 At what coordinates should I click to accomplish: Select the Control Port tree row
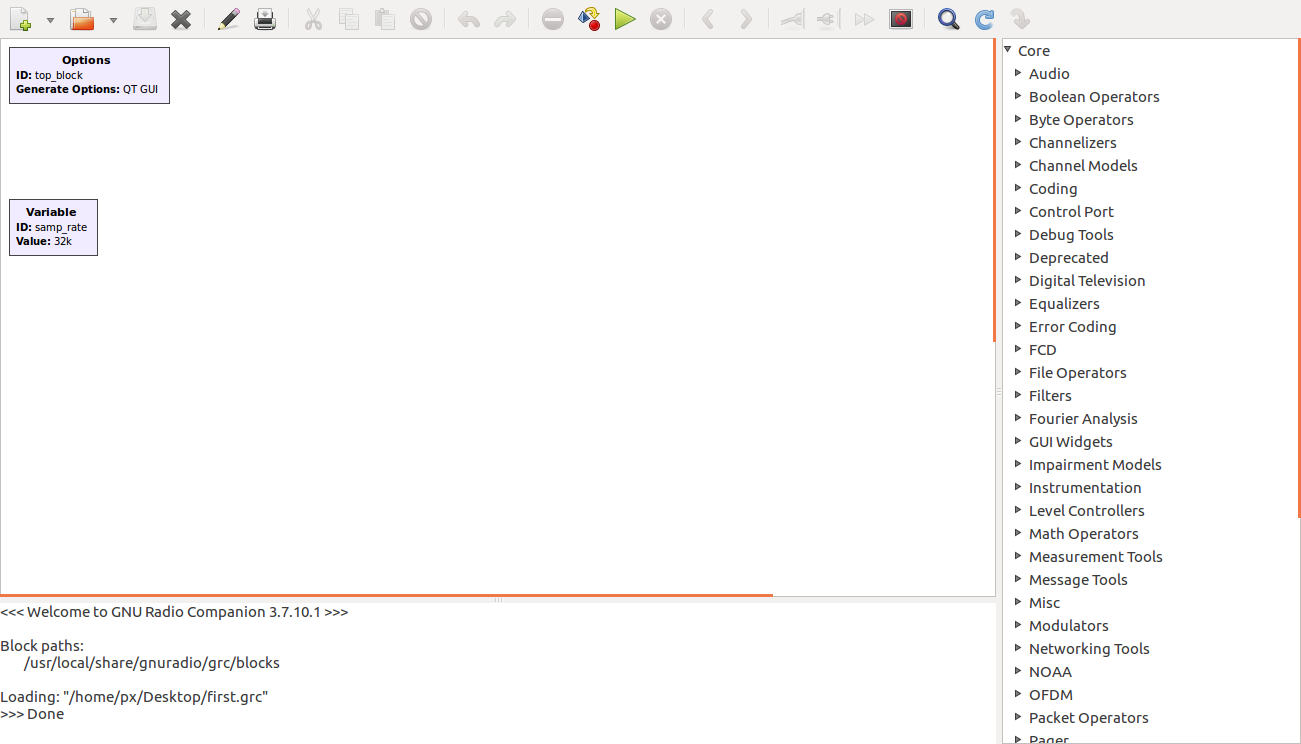1149,212
